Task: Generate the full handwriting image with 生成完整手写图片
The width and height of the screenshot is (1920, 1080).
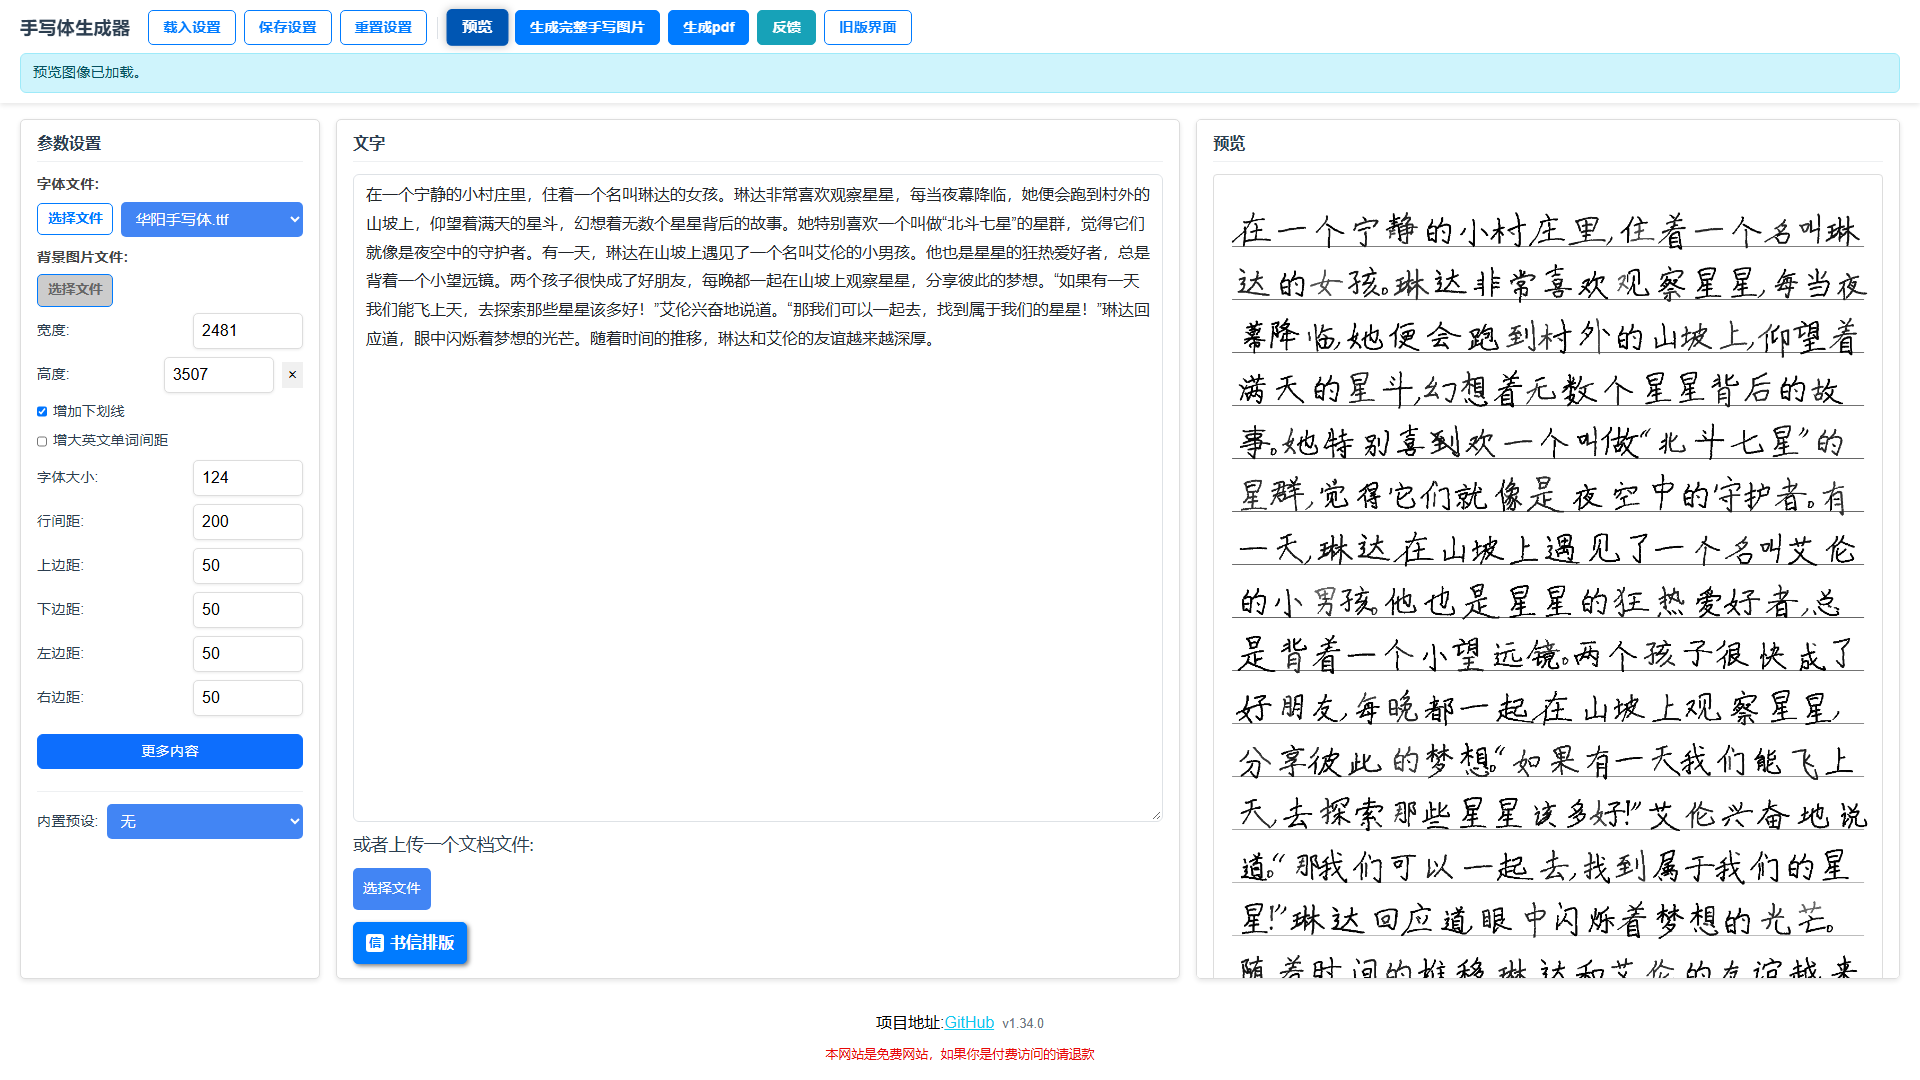Action: tap(587, 28)
